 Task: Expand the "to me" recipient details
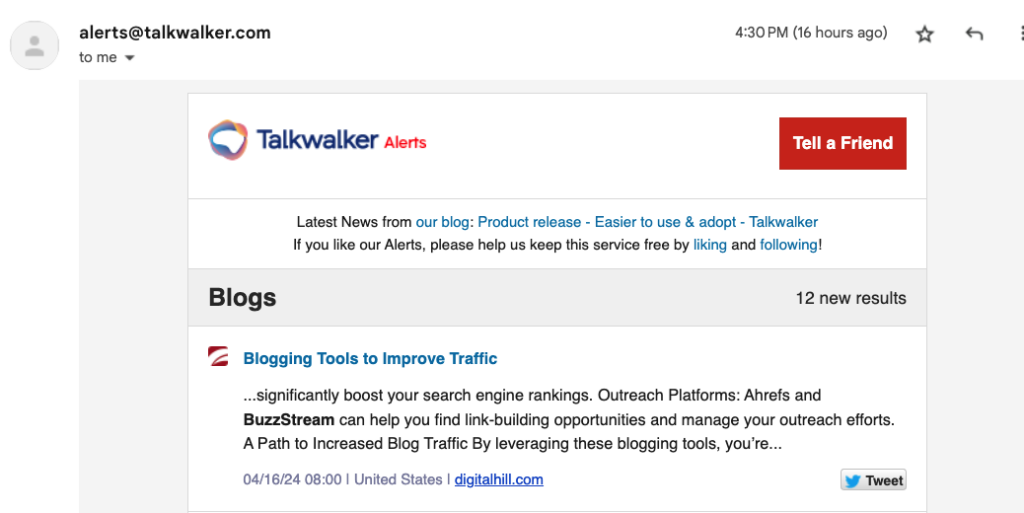(x=130, y=58)
